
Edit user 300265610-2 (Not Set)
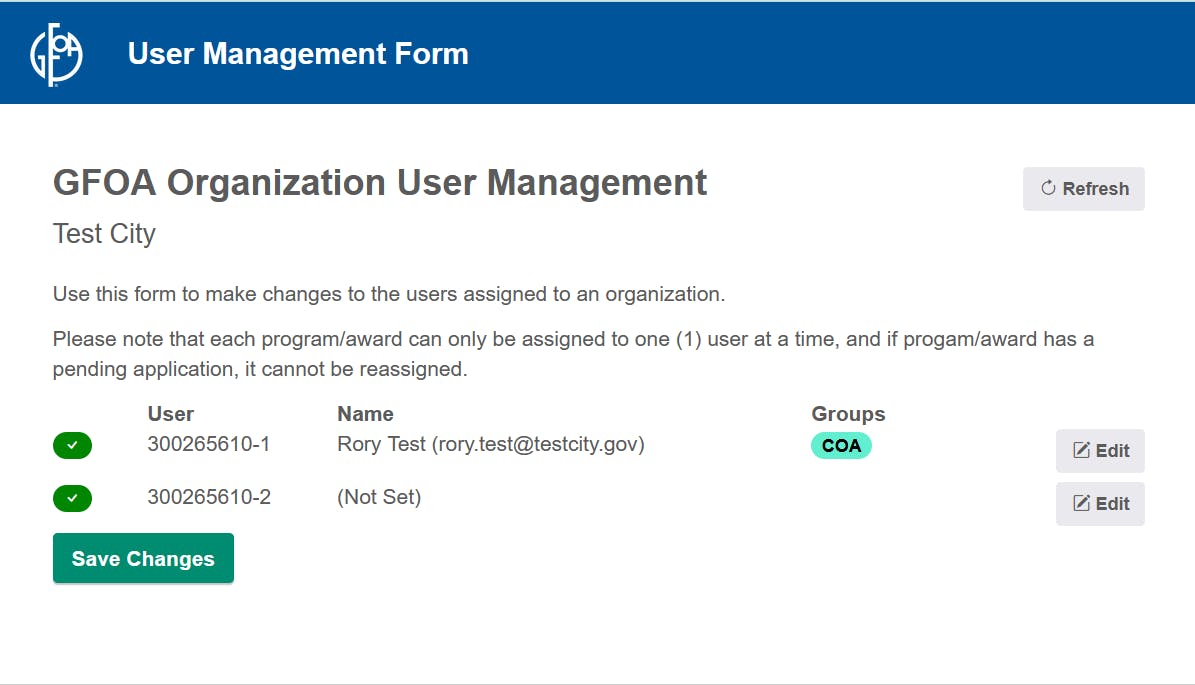(1100, 504)
